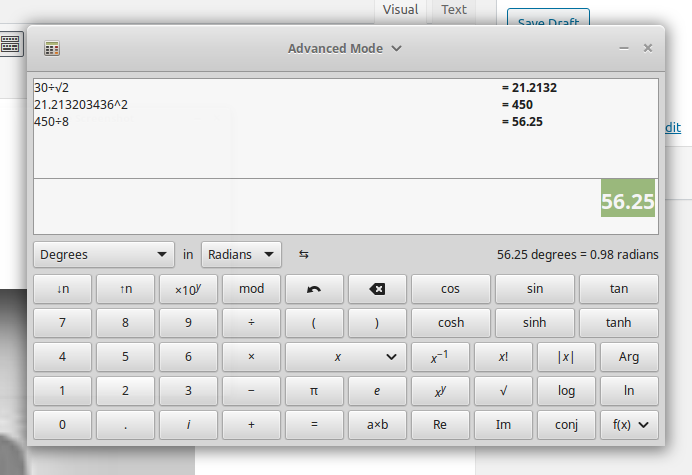The height and width of the screenshot is (475, 692).
Task: Click the undo arrow button
Action: coord(314,289)
